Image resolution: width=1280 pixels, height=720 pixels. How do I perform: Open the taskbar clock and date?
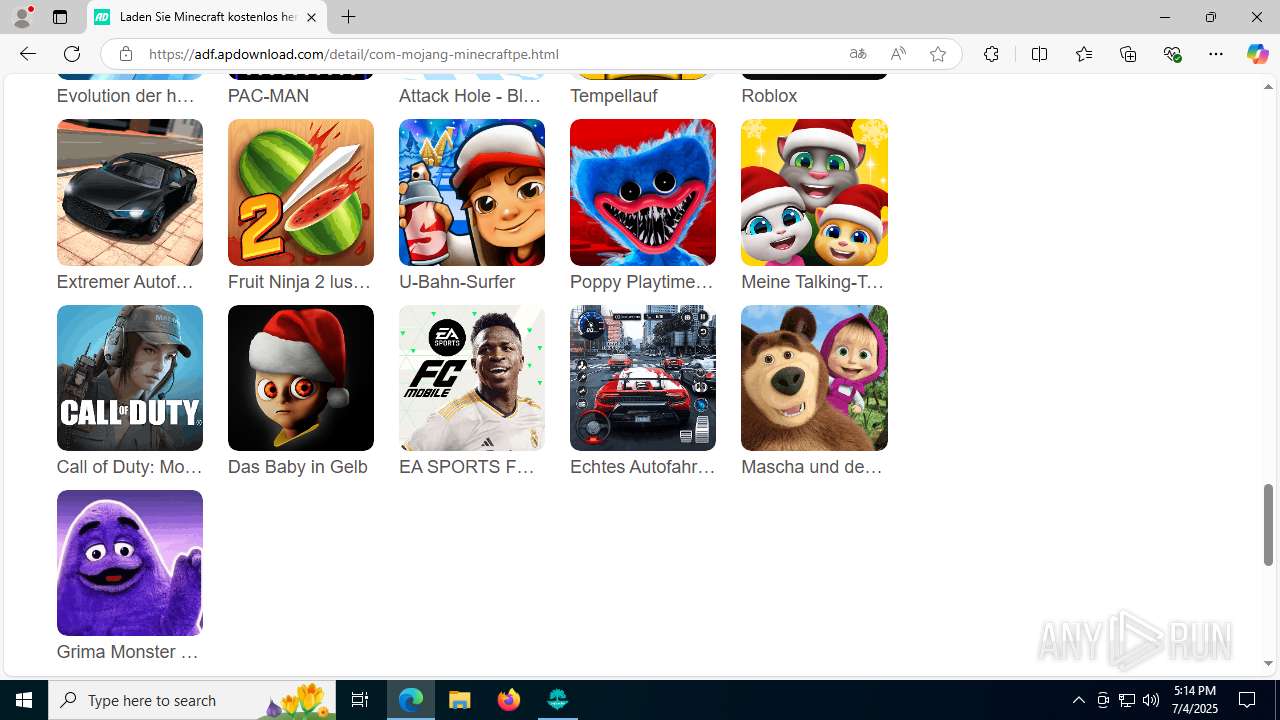coord(1195,700)
